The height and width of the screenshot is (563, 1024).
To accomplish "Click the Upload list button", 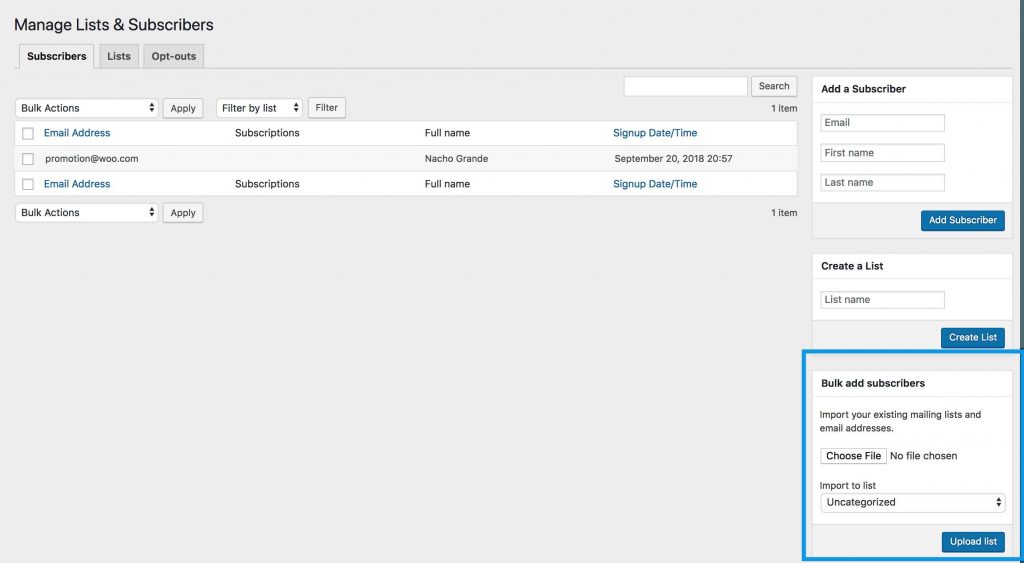I will click(x=972, y=542).
